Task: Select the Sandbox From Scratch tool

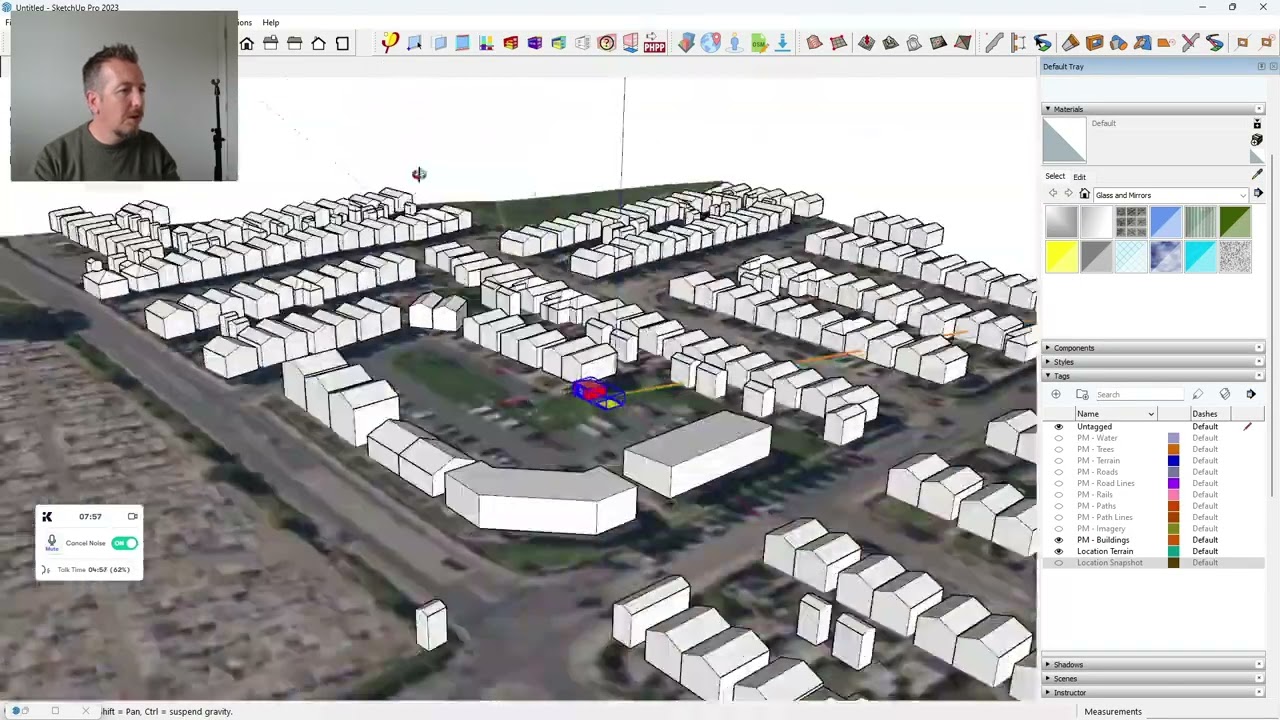Action: click(838, 43)
